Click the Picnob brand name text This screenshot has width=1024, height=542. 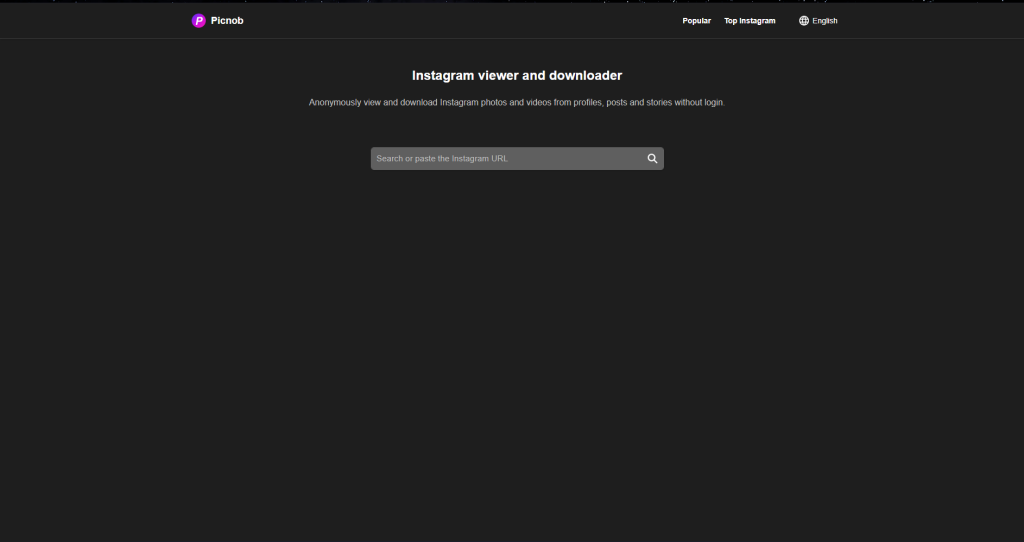pyautogui.click(x=227, y=21)
